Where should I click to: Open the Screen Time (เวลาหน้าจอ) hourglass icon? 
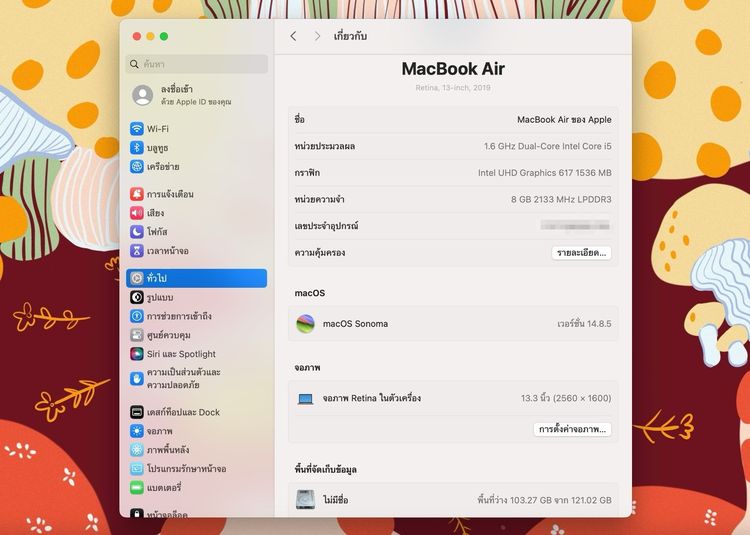tap(137, 251)
